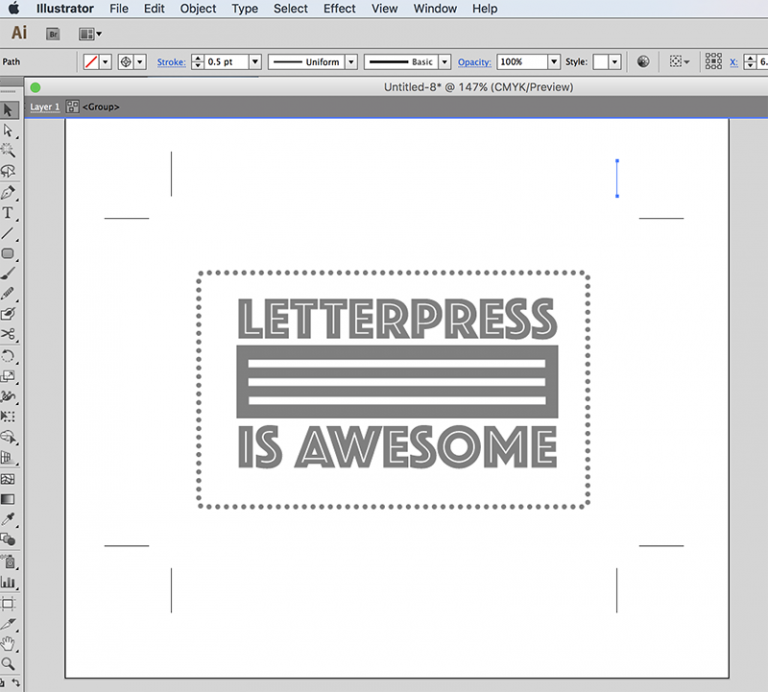This screenshot has height=692, width=768.
Task: Select the Pen tool
Action: tap(8, 192)
